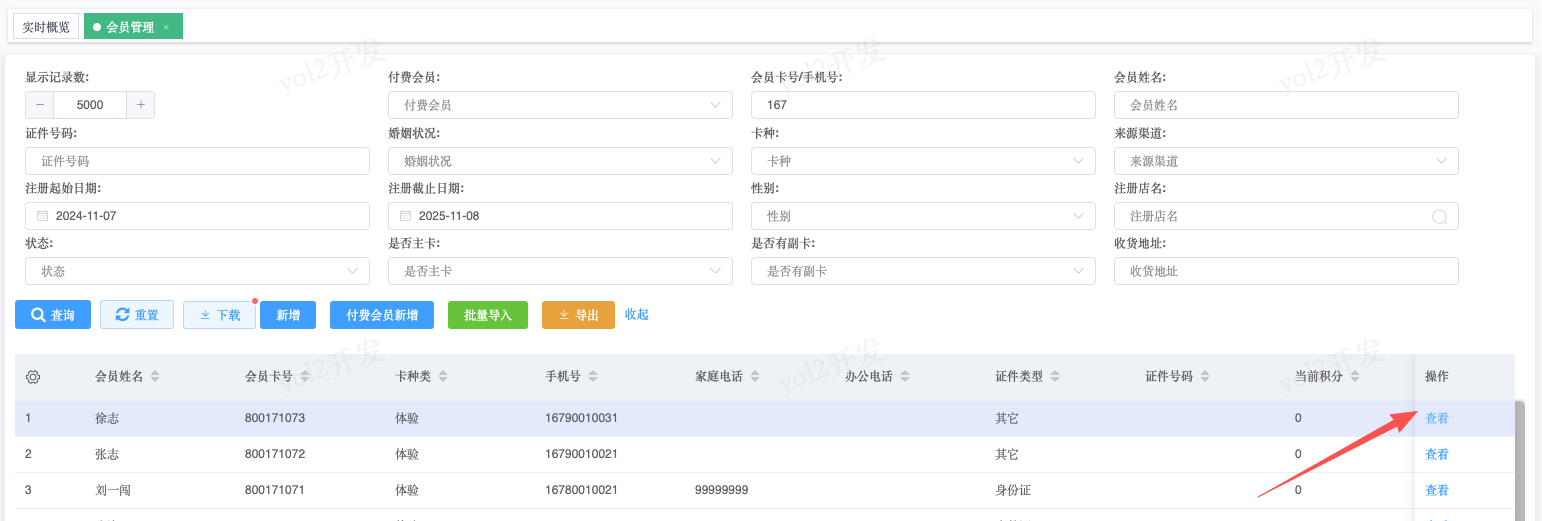Select the 身份证 ID type cell
Screen dimensions: 1542x521
click(x=1013, y=490)
